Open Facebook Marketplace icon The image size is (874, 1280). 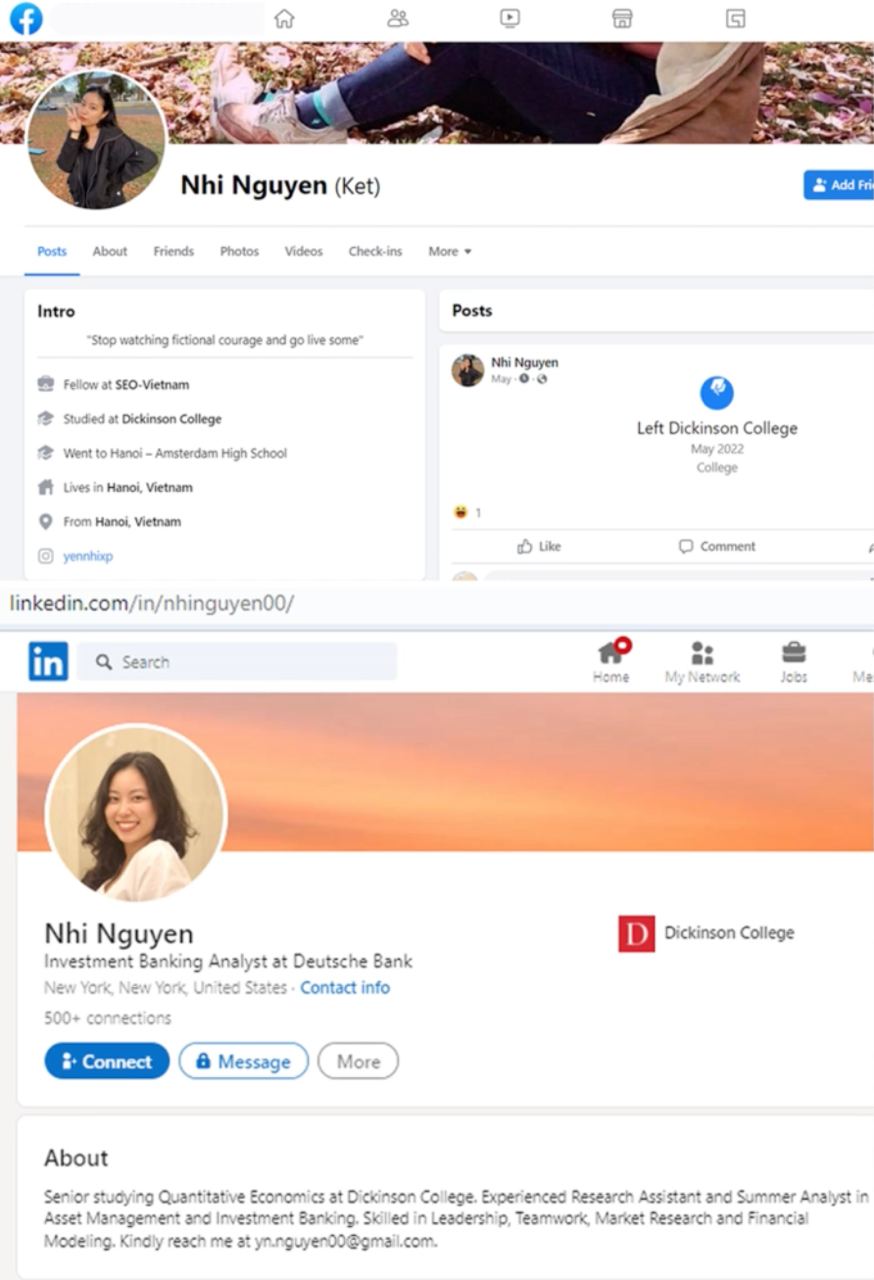click(622, 18)
